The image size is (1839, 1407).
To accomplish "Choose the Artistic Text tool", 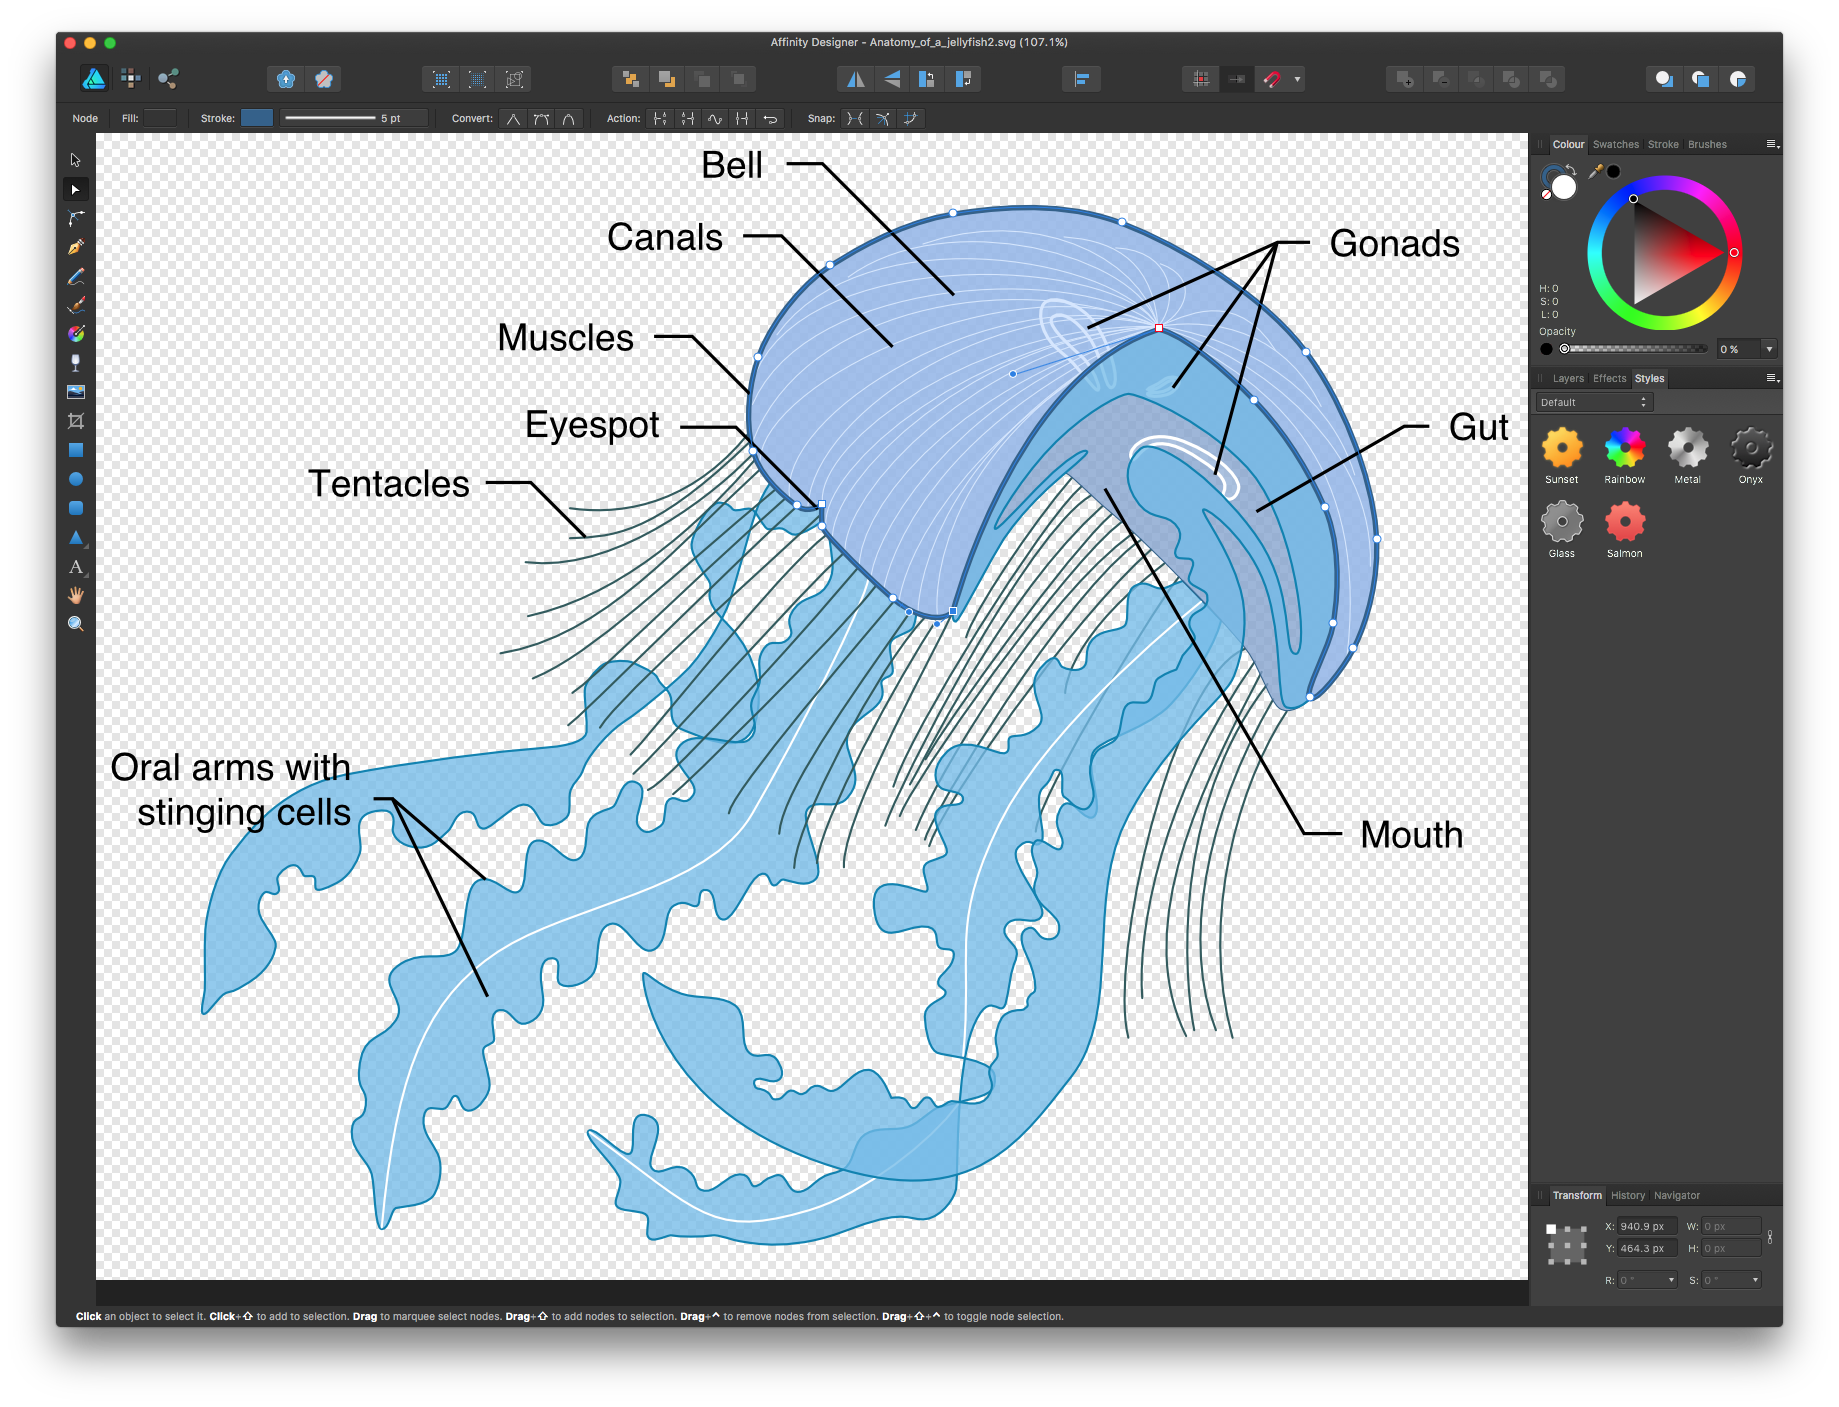I will (76, 567).
